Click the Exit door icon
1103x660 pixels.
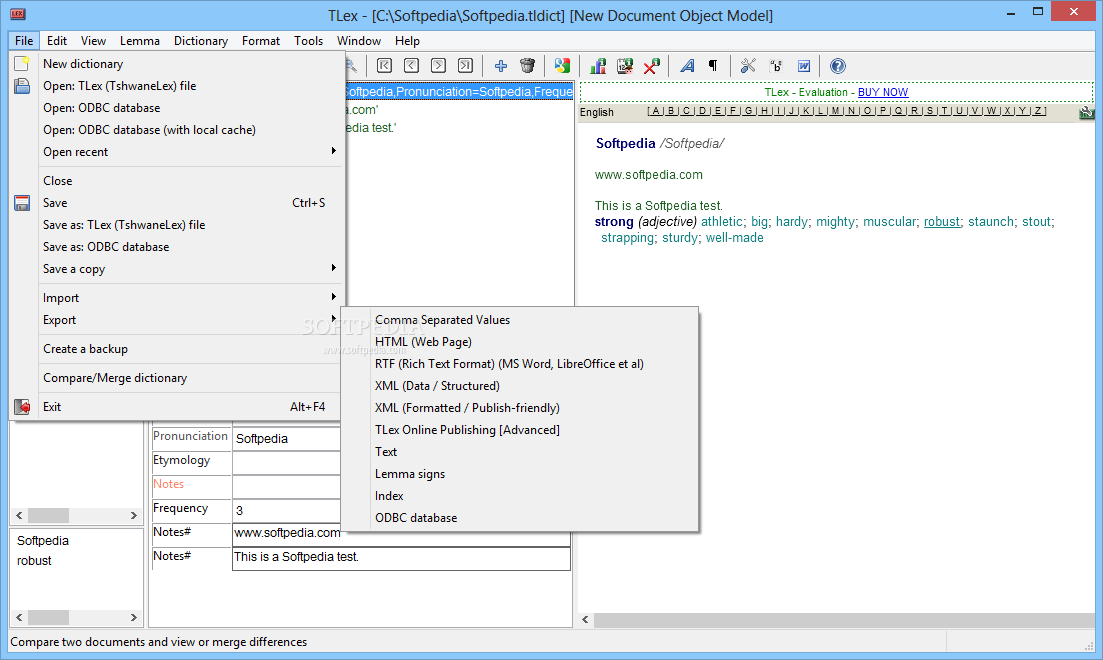[x=22, y=407]
